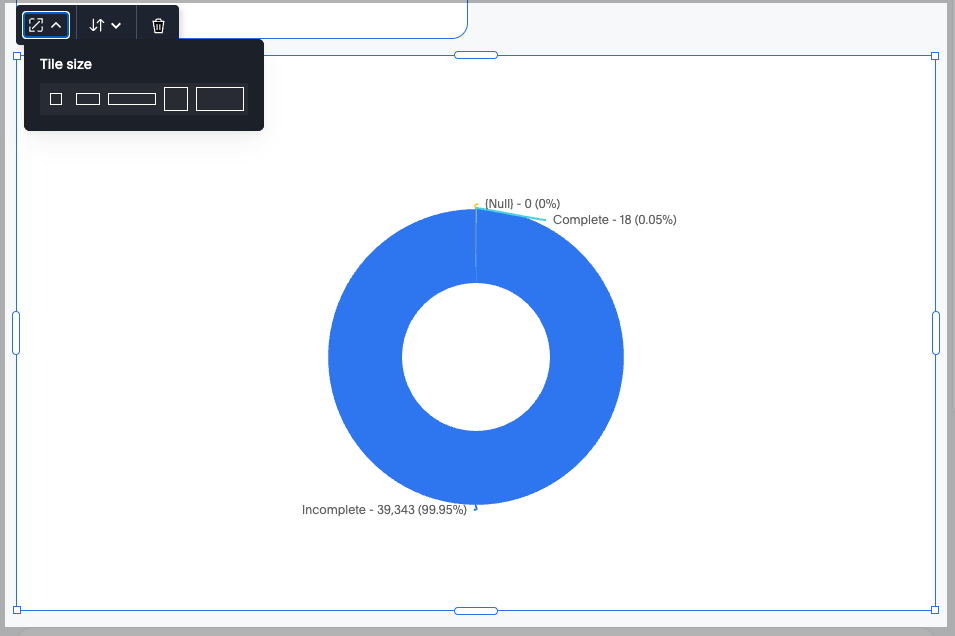Select the large square tile size
The image size is (955, 636).
click(x=176, y=99)
